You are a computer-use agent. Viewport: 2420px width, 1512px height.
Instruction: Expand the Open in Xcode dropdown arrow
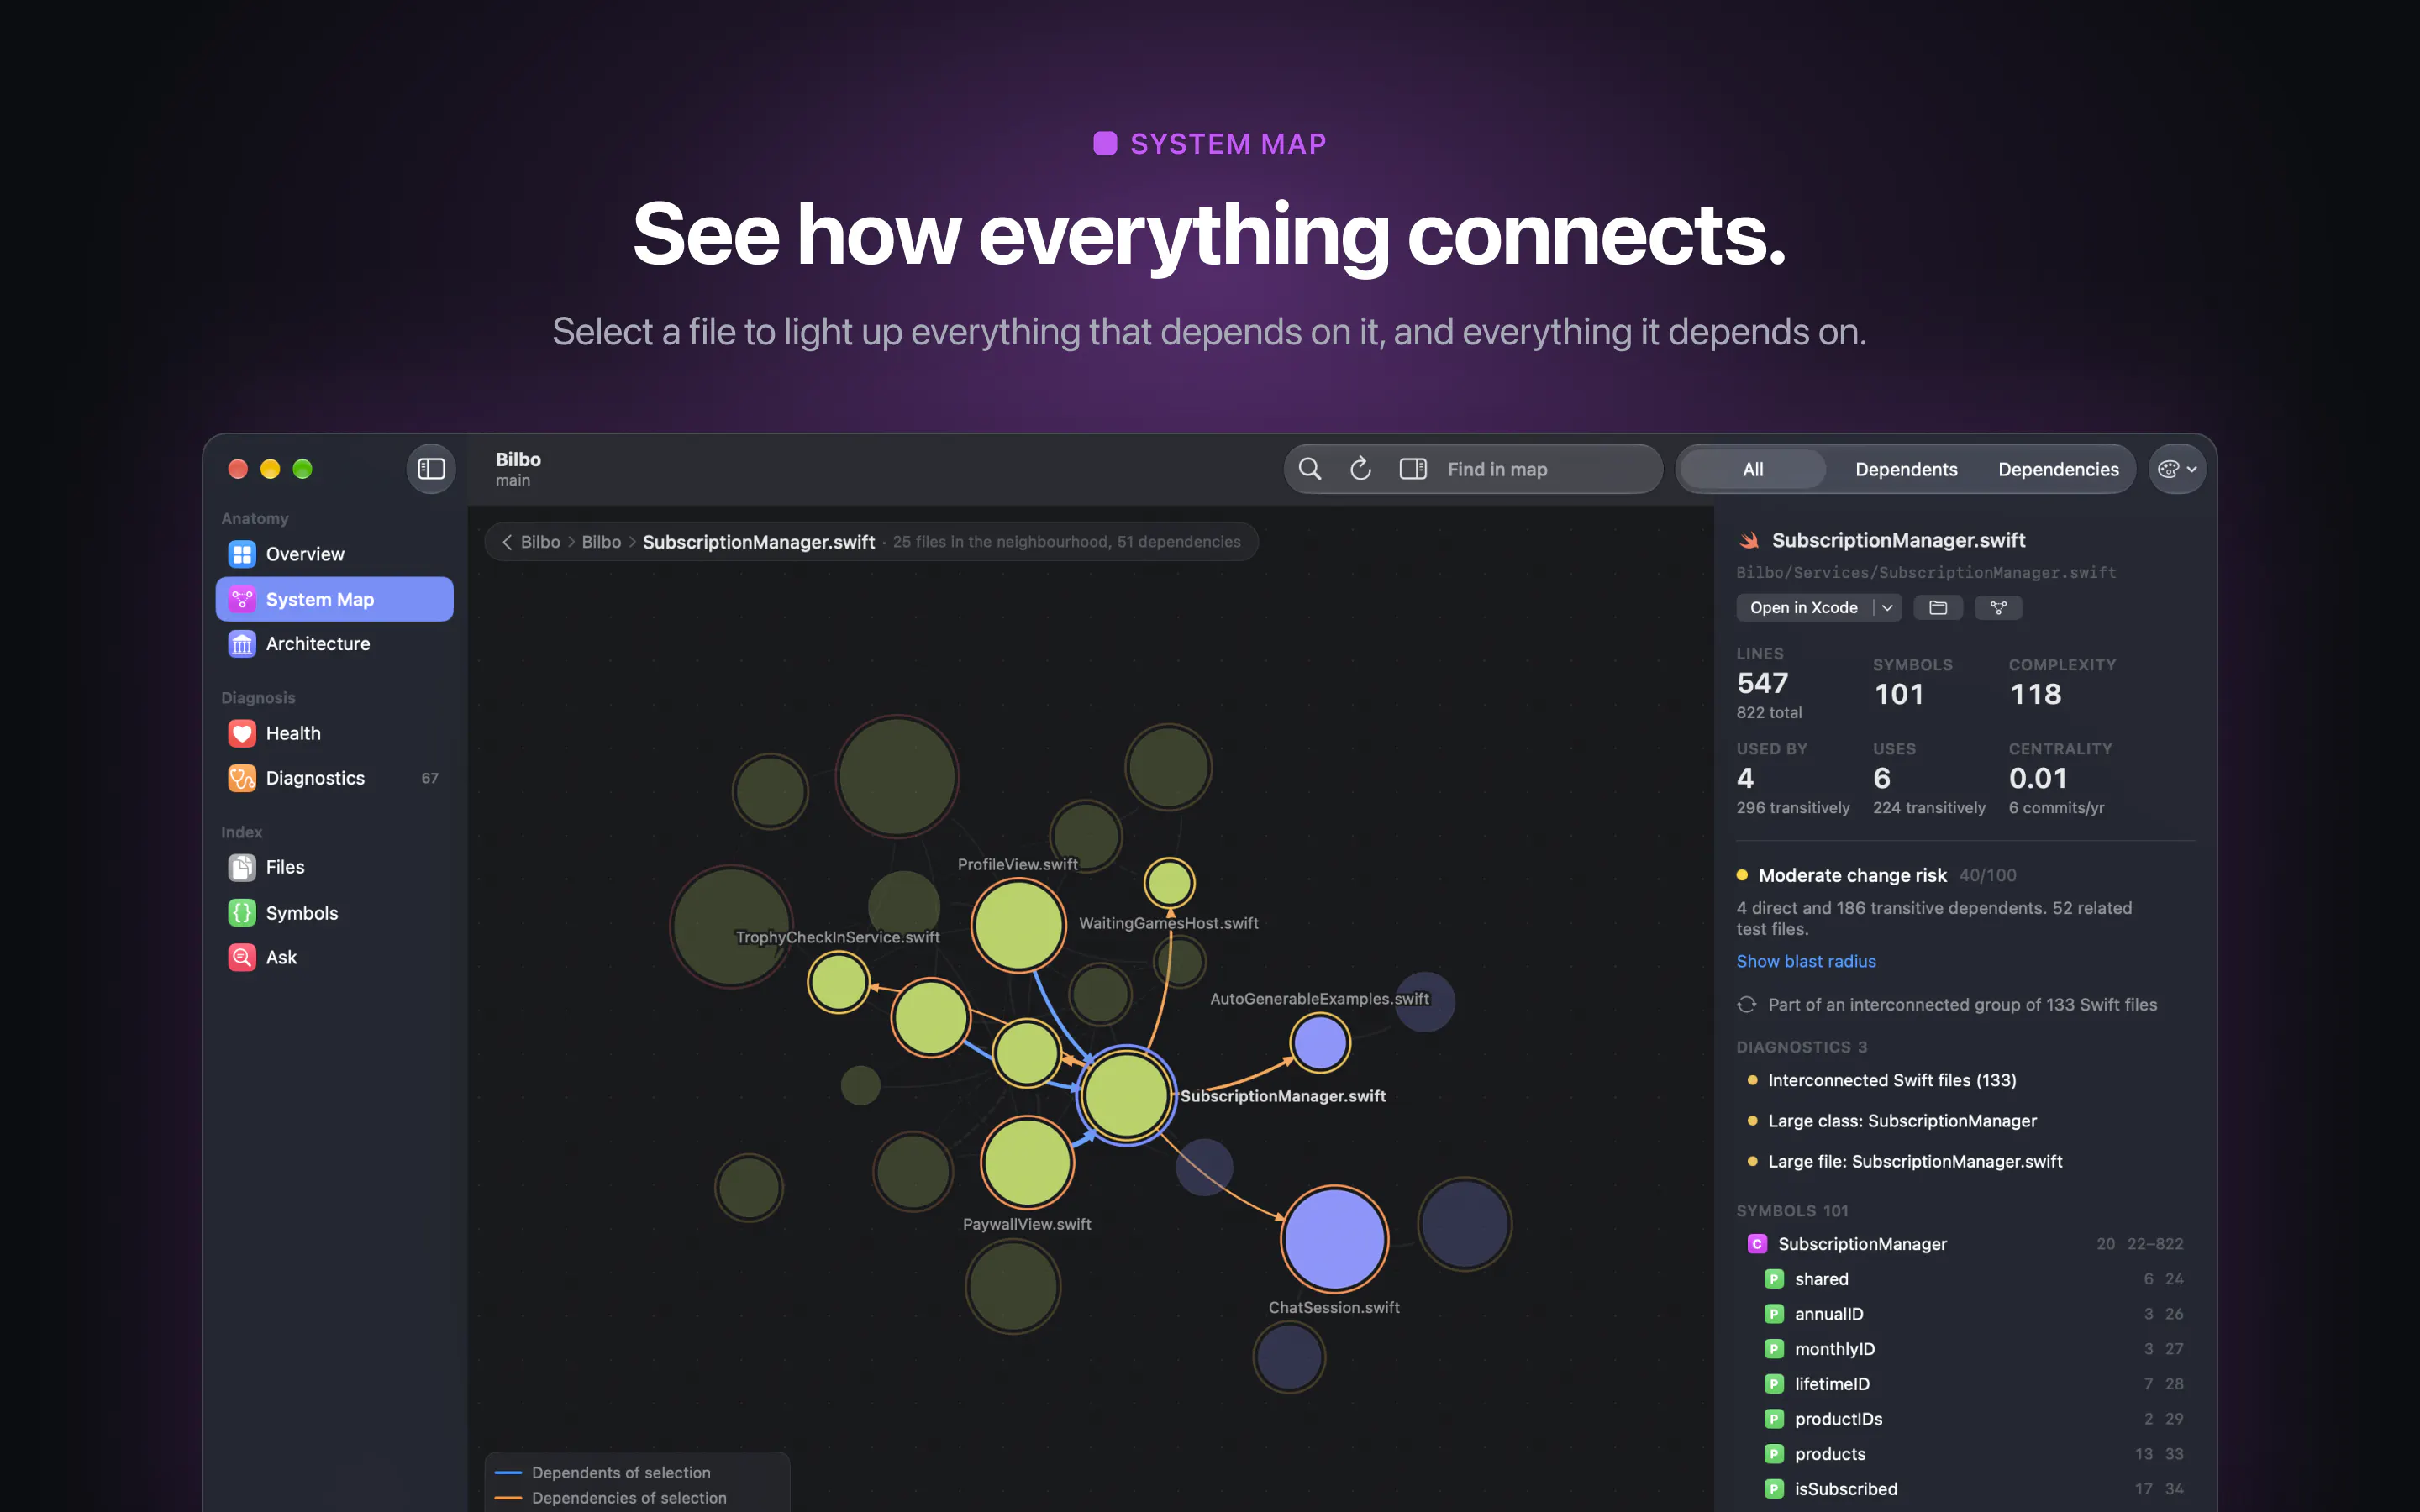(1888, 608)
